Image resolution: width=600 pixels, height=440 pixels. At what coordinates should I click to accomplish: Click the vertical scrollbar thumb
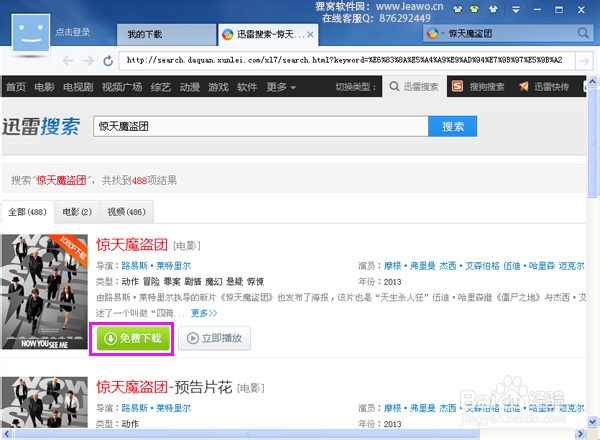(x=592, y=143)
